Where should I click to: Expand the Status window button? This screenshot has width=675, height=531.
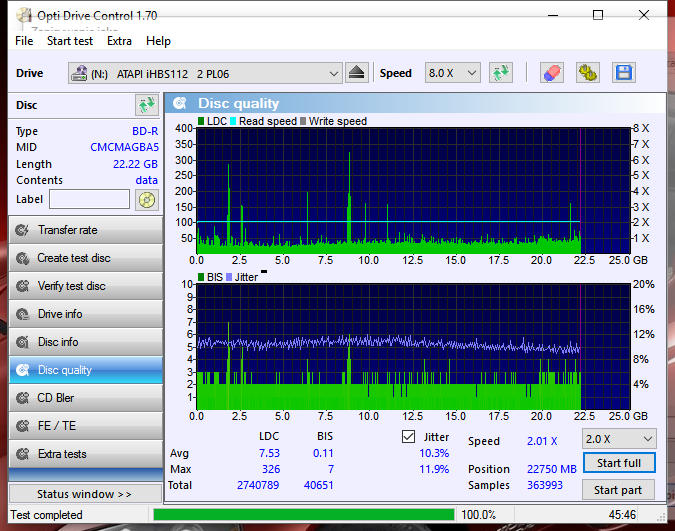pos(85,494)
